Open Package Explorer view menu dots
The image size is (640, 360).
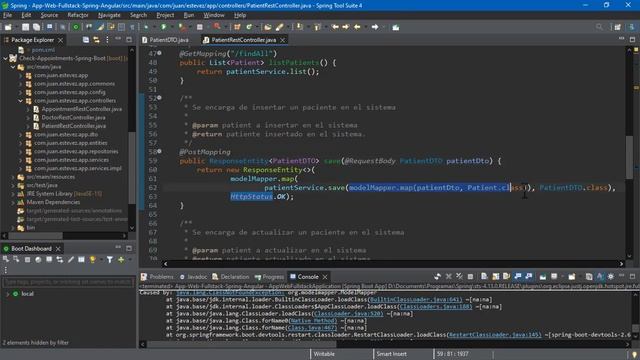pos(107,40)
